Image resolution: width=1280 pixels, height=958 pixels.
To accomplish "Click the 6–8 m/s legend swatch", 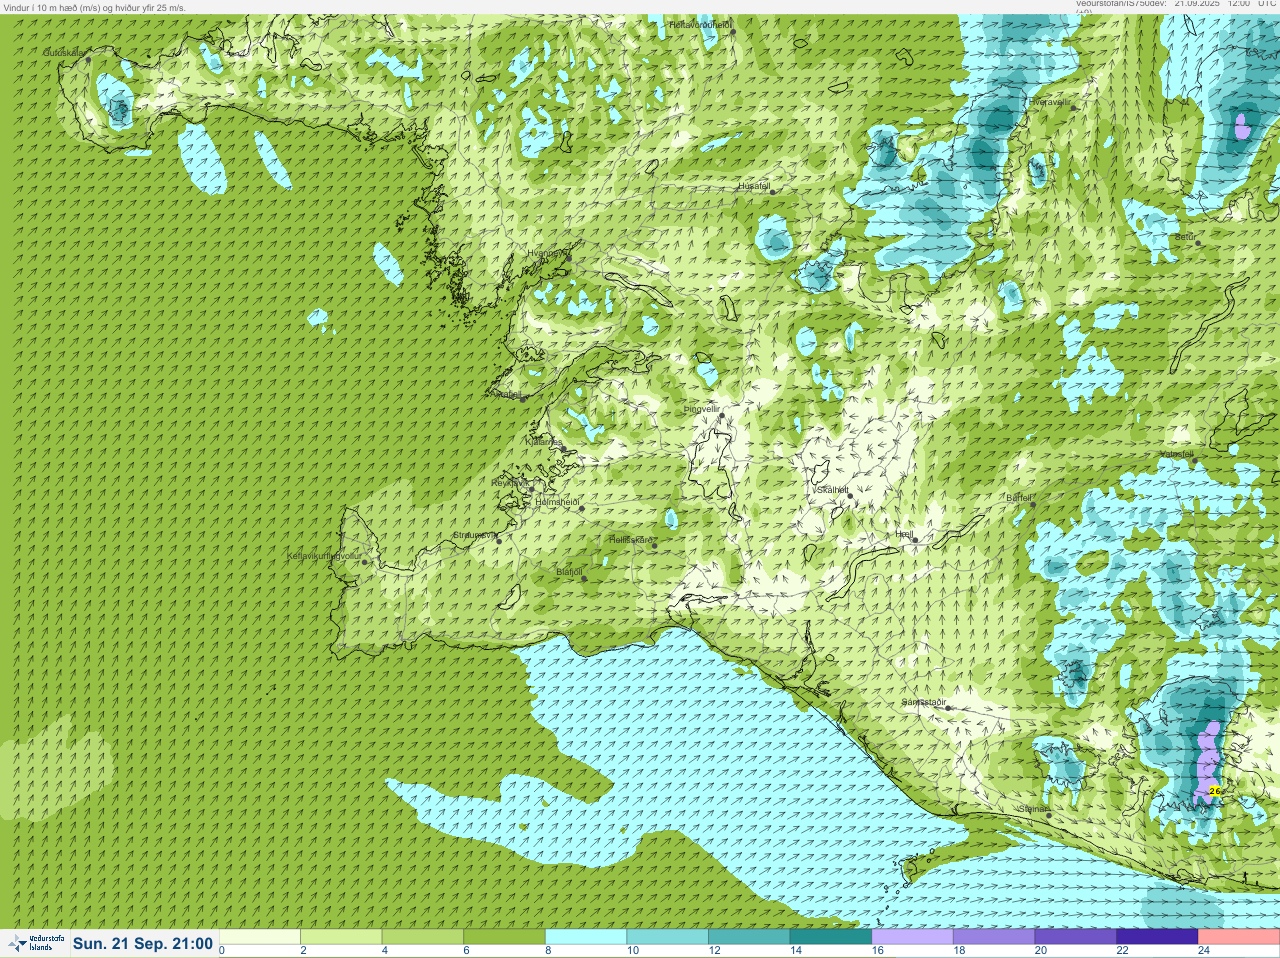I will pos(505,937).
